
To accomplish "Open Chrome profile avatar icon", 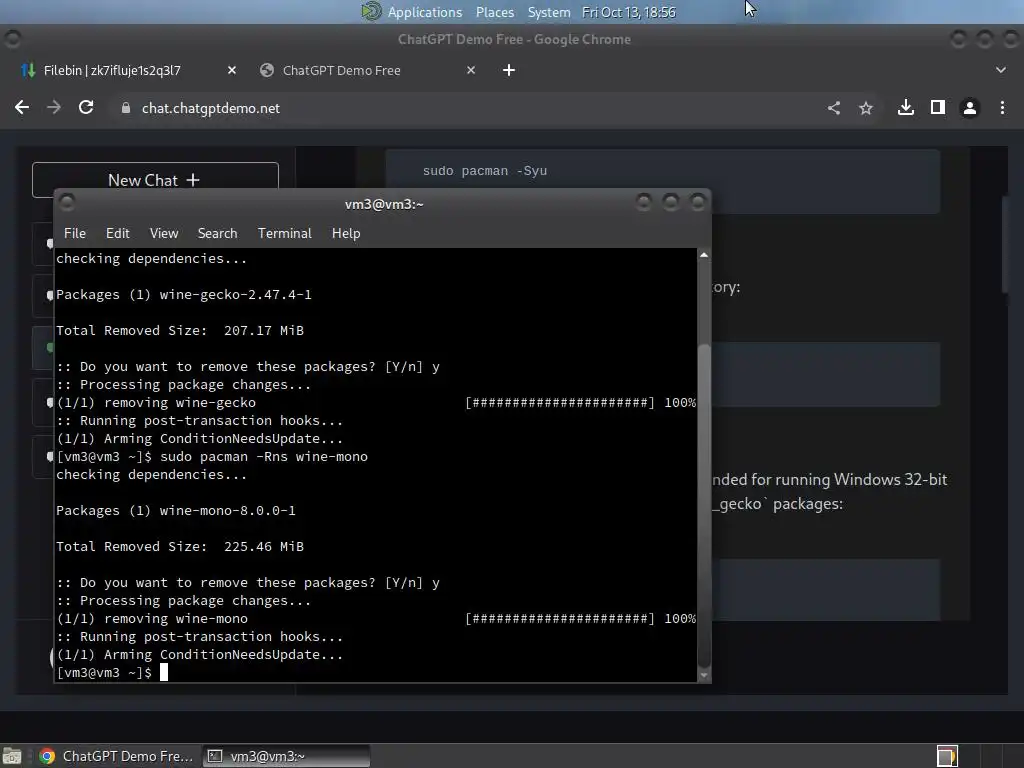I will click(x=970, y=108).
